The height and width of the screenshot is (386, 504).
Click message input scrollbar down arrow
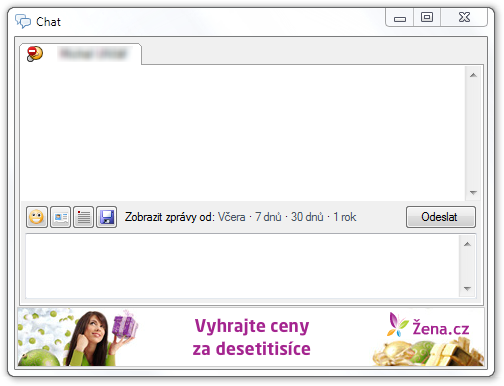pyautogui.click(x=467, y=289)
